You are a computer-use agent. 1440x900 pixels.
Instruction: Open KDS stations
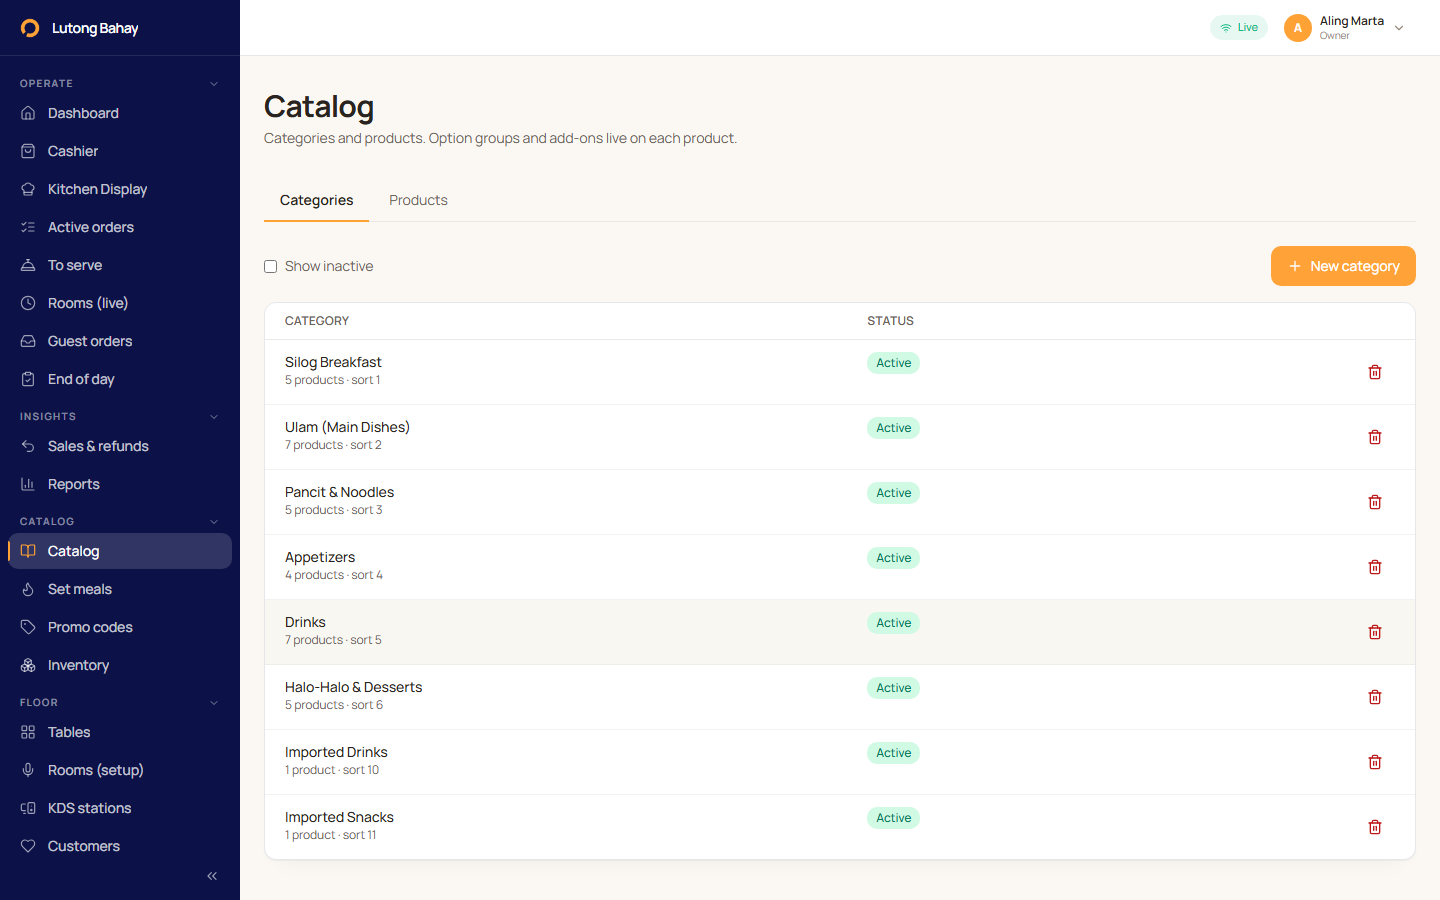[x=120, y=808]
